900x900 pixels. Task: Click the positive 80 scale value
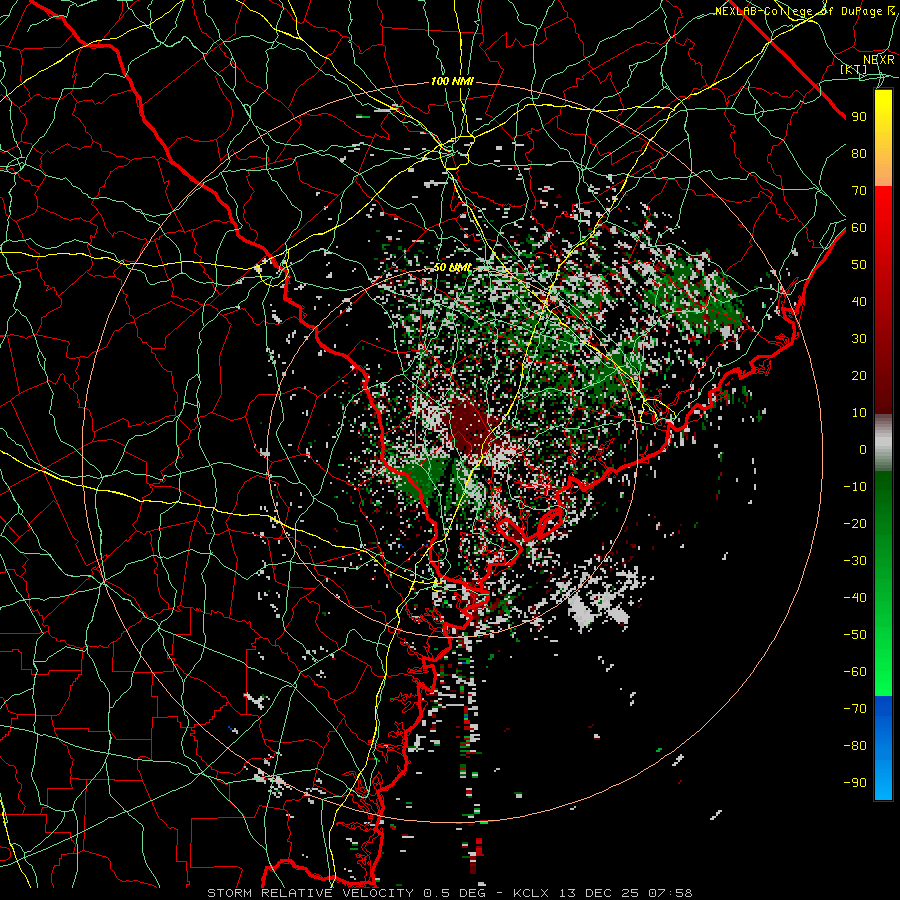(859, 154)
